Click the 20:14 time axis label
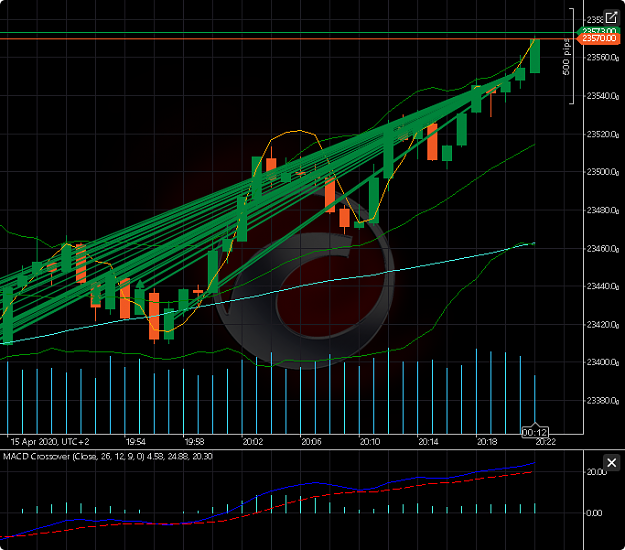Image resolution: width=625 pixels, height=550 pixels. click(x=428, y=442)
